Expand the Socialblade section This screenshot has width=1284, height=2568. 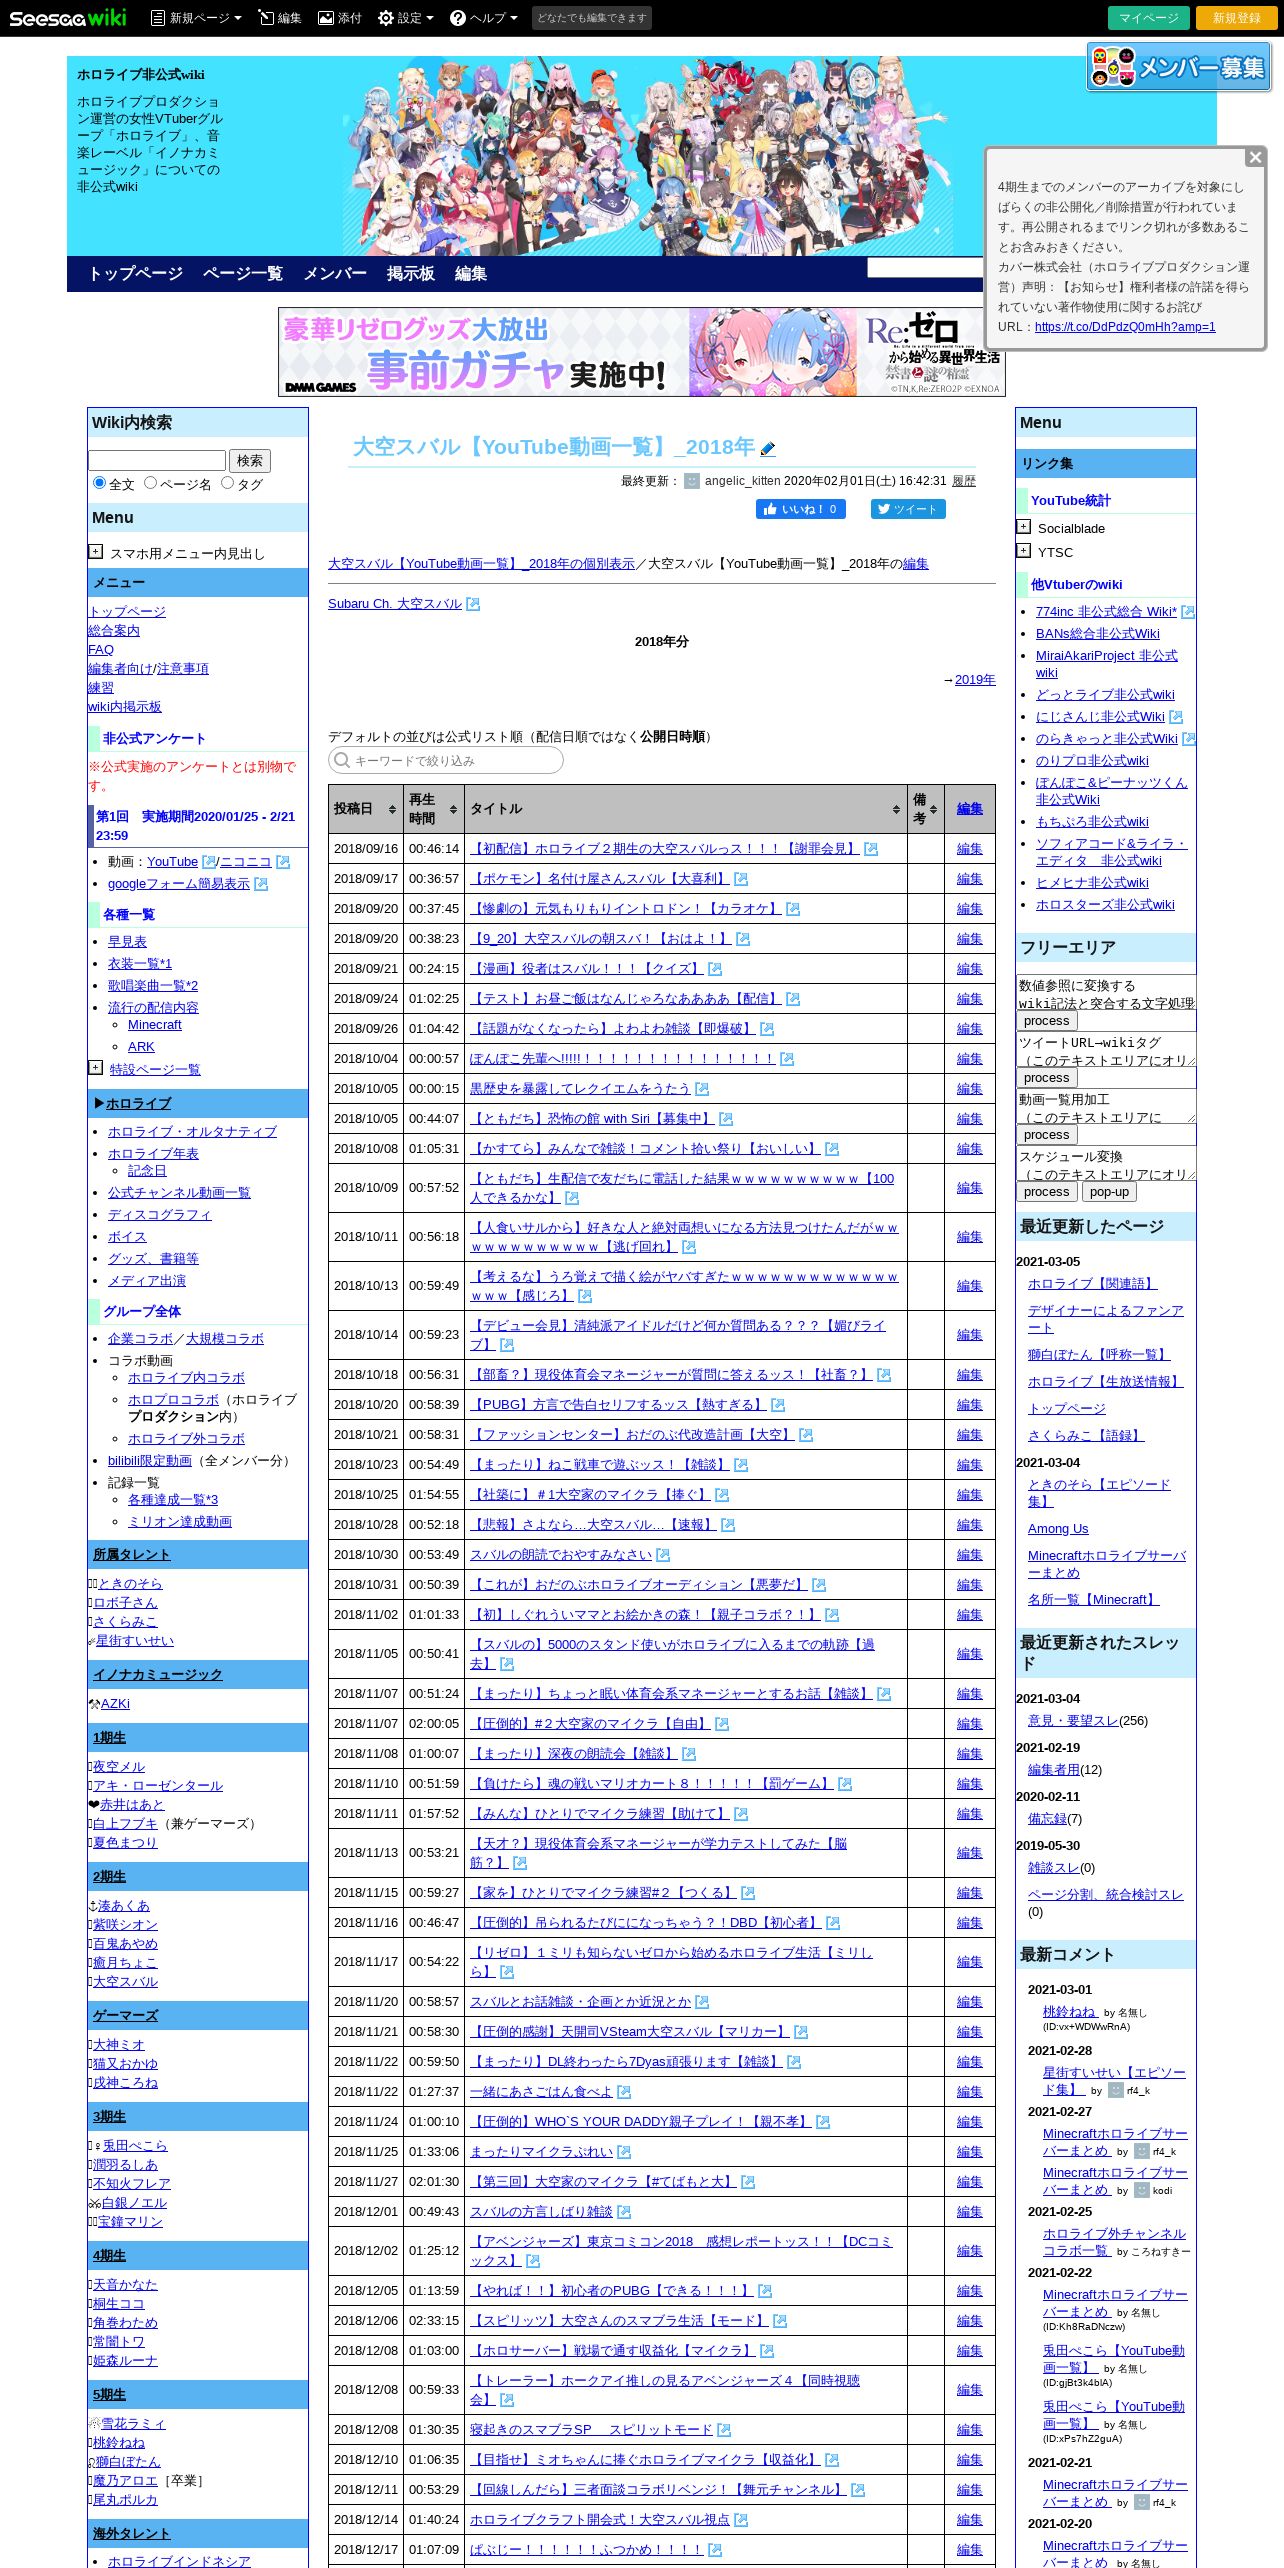(x=1023, y=526)
